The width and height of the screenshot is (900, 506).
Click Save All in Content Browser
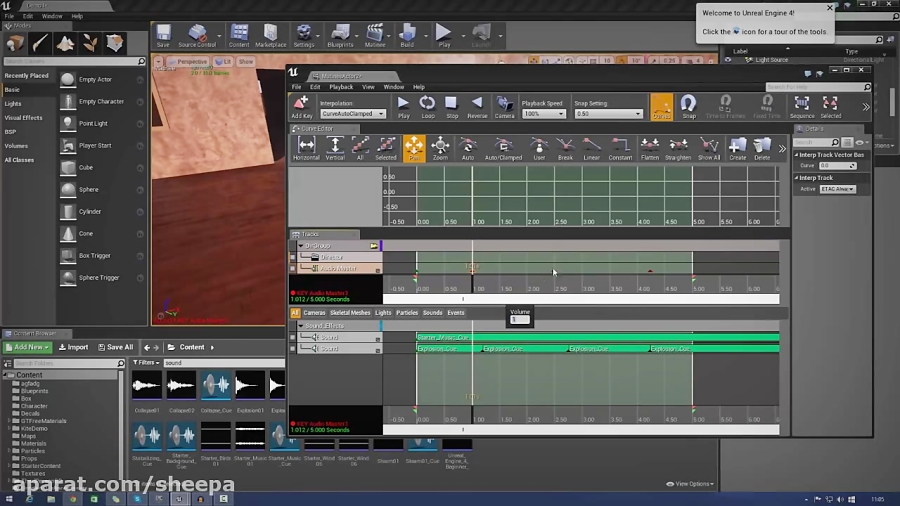[x=115, y=347]
